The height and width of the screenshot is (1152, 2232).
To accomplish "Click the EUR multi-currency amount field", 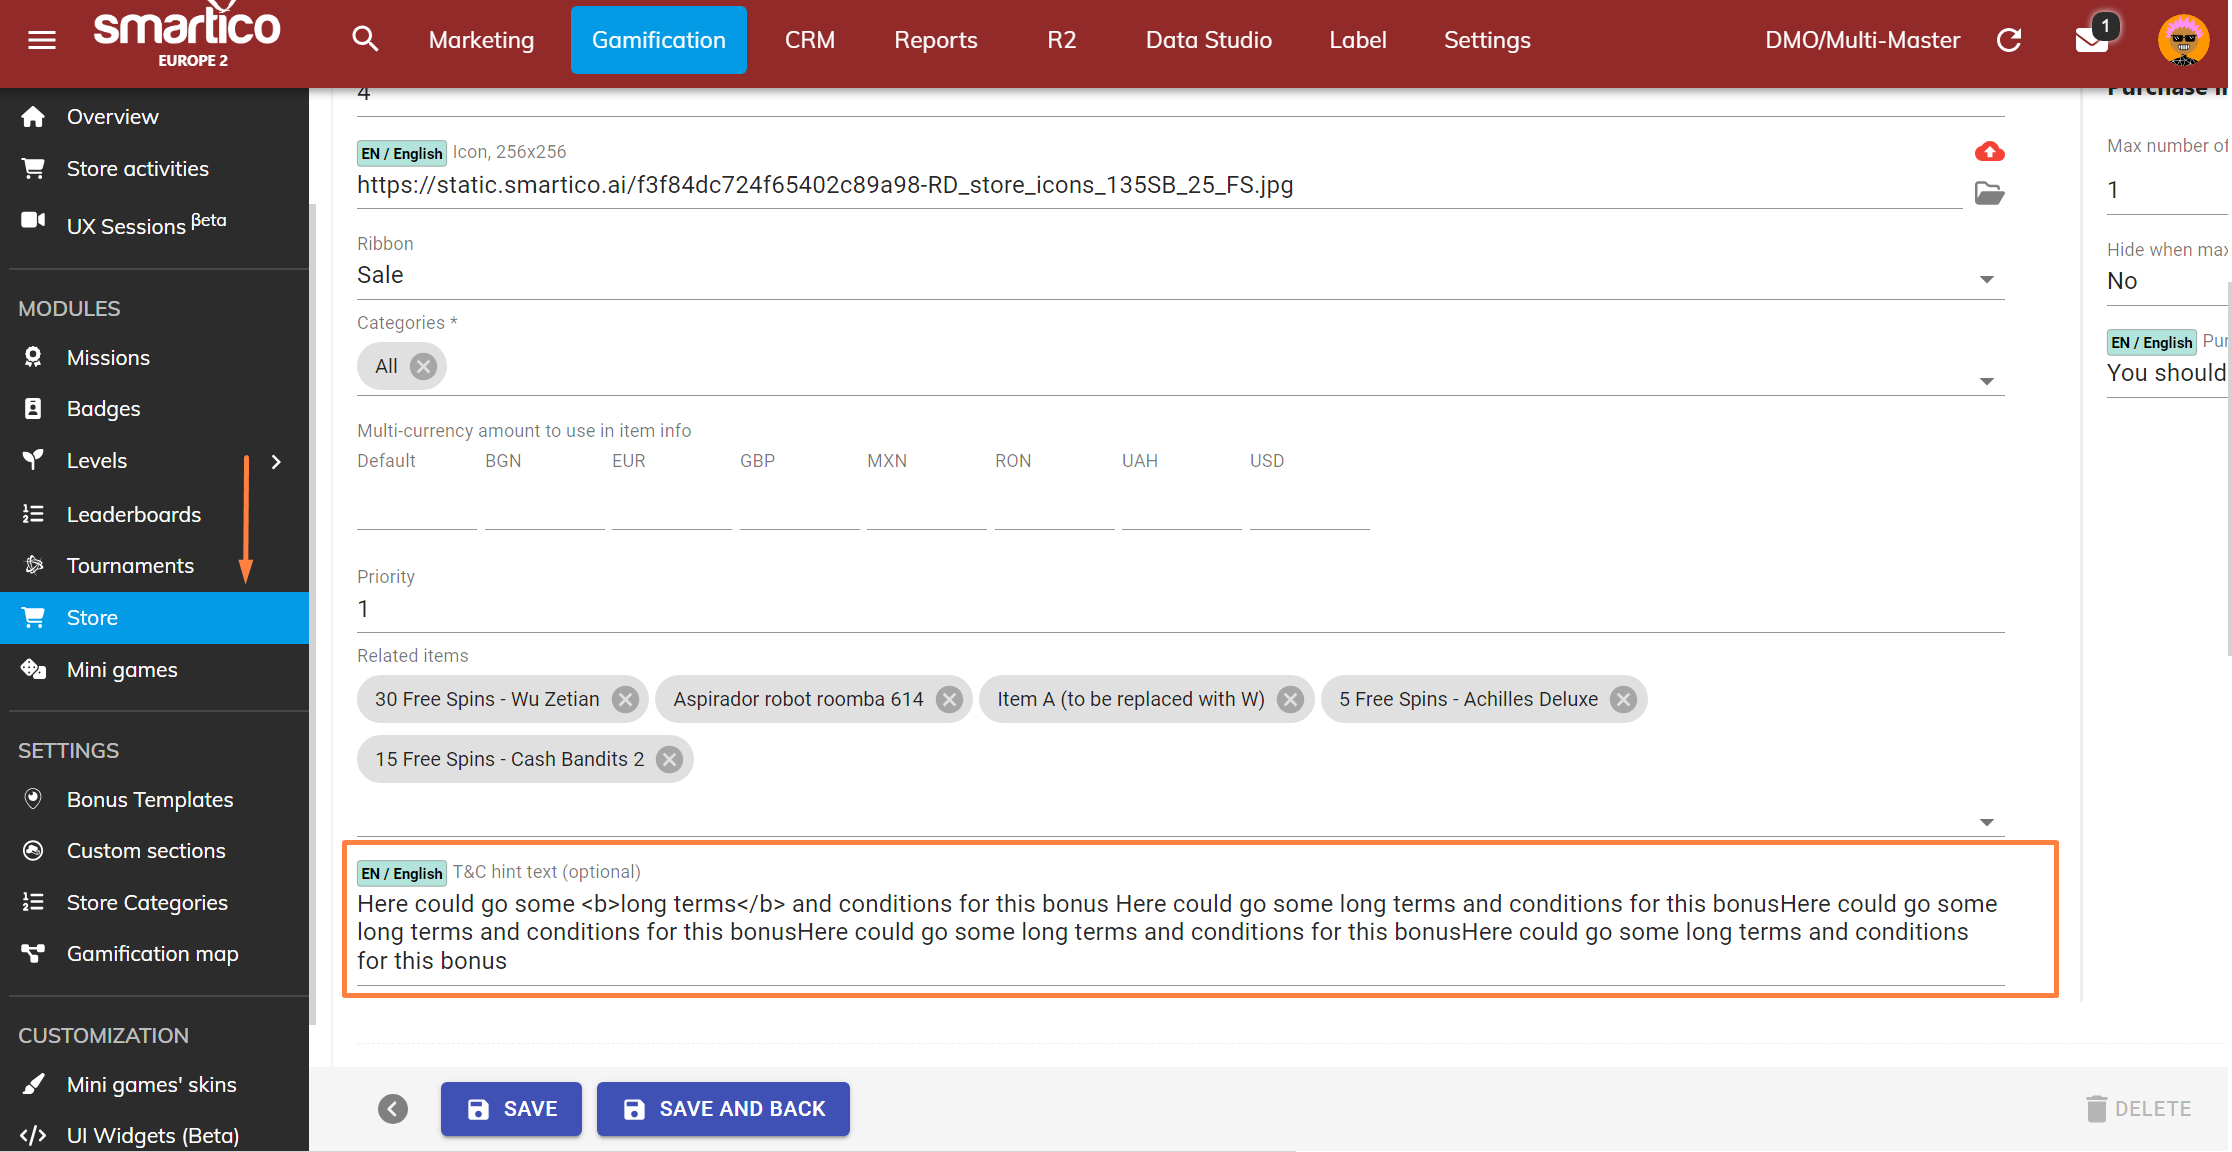I will pyautogui.click(x=671, y=510).
